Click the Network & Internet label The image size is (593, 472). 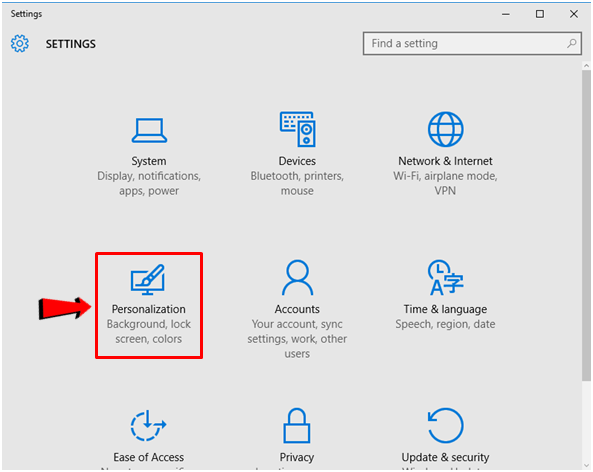click(x=445, y=161)
